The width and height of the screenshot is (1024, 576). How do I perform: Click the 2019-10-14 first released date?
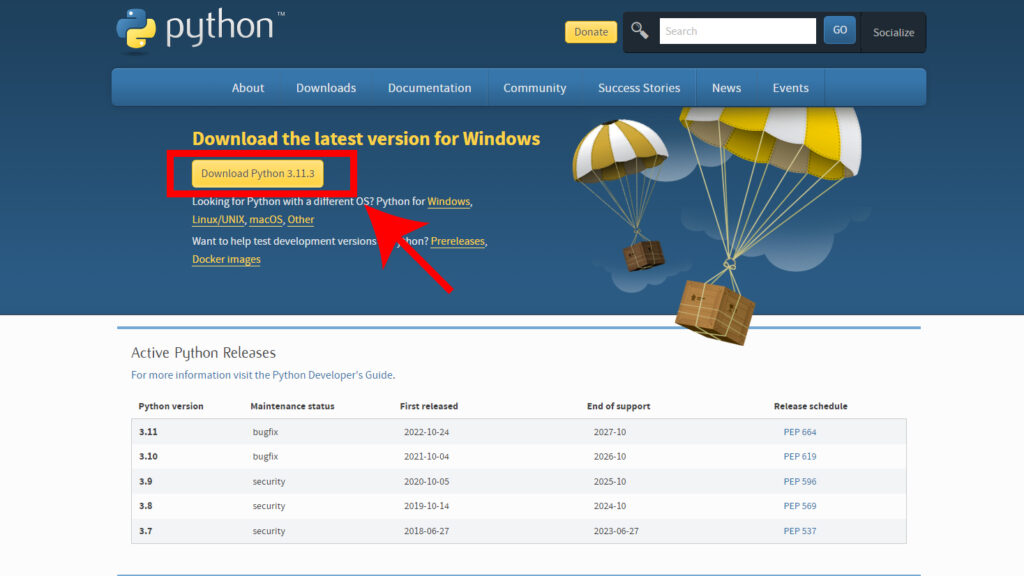(426, 506)
